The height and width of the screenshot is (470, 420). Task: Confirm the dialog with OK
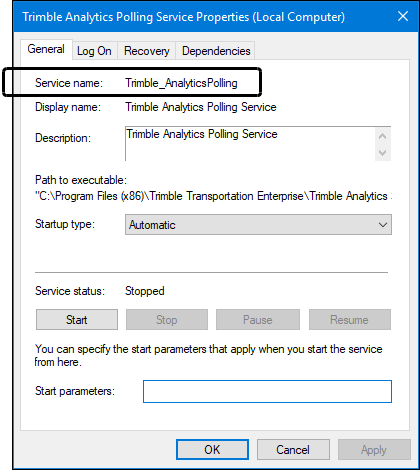tap(212, 450)
